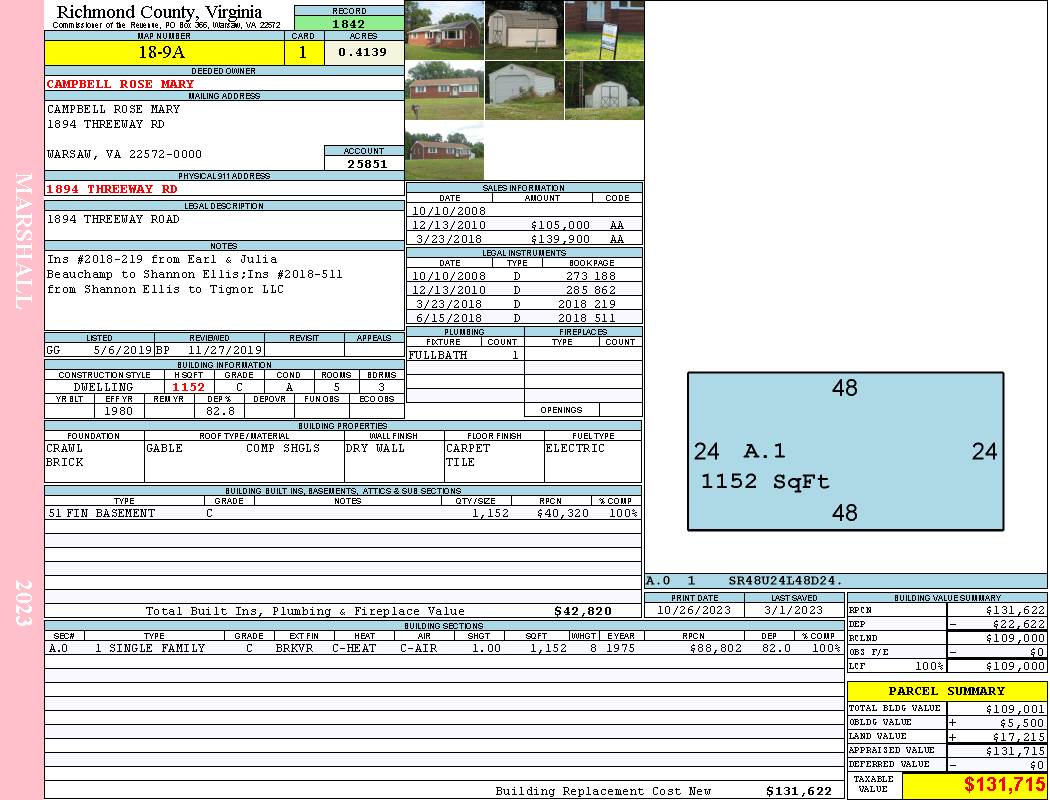Click the 51 FIN BASEMENT built-in row

tap(342, 513)
